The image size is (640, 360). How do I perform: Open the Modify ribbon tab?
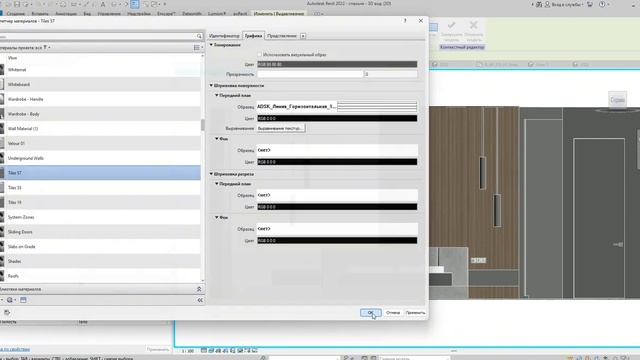tap(279, 13)
